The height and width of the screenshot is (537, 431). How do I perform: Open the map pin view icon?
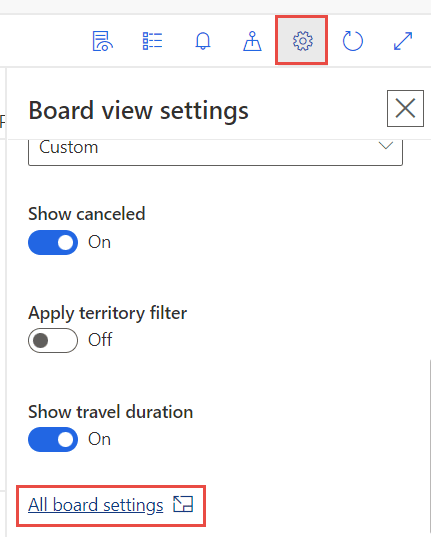(x=253, y=41)
